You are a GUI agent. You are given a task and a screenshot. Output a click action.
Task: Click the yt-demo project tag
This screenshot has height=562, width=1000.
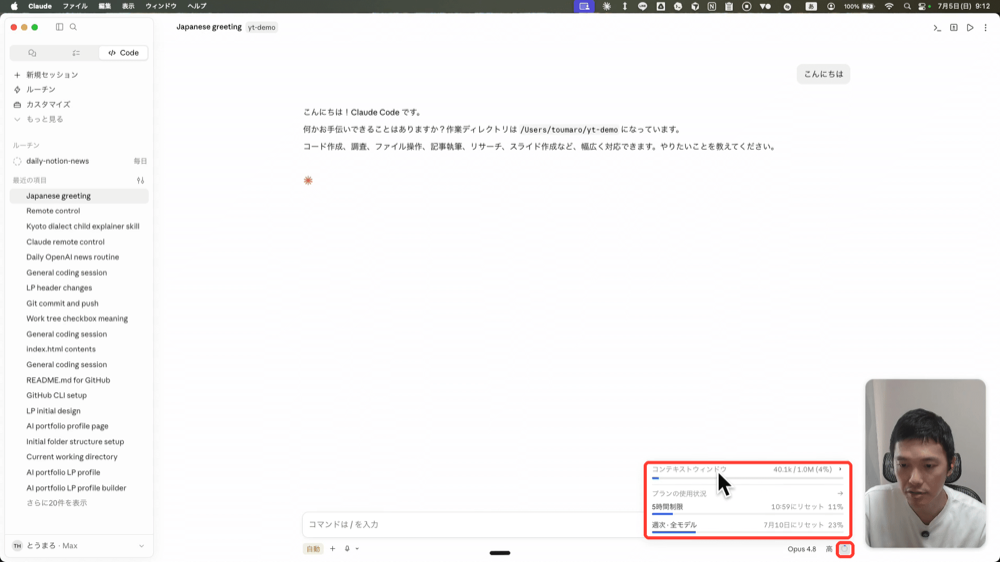(x=261, y=27)
